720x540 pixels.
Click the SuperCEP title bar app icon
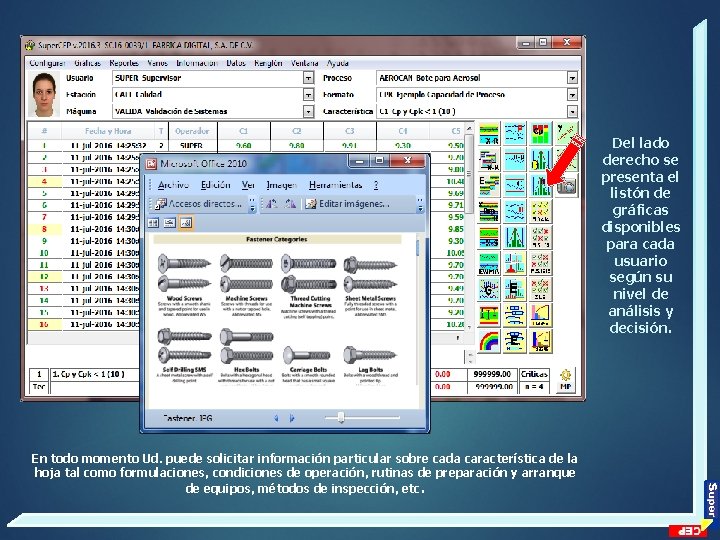click(x=30, y=45)
